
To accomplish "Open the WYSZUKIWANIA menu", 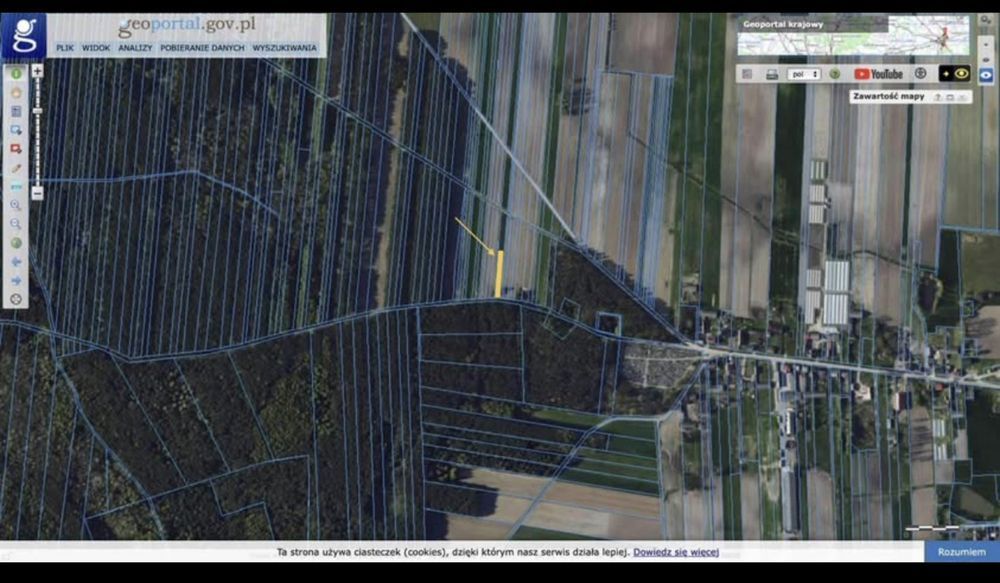I will pos(284,48).
